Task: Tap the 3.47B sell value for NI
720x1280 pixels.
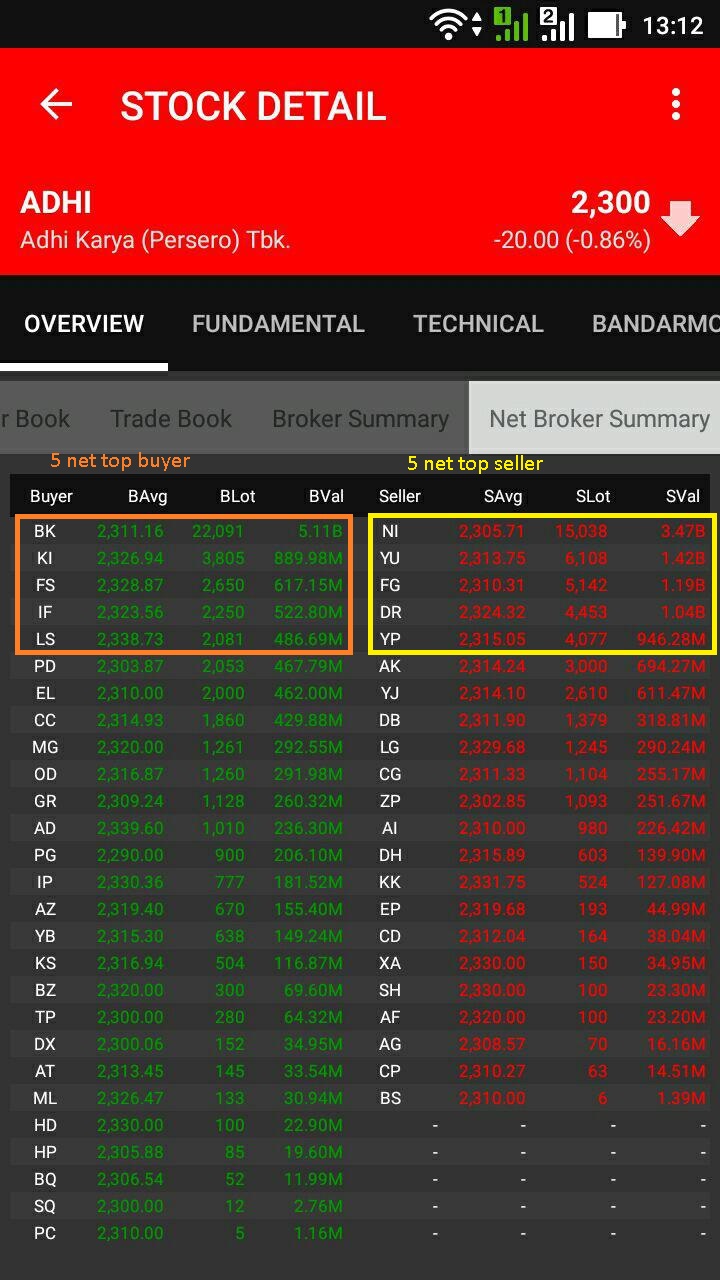Action: click(683, 531)
